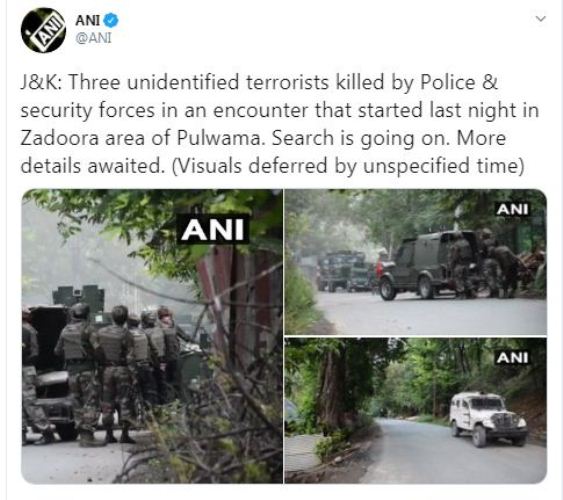This screenshot has width=563, height=500.
Task: Open the ANI profile avatar
Action: click(43, 30)
